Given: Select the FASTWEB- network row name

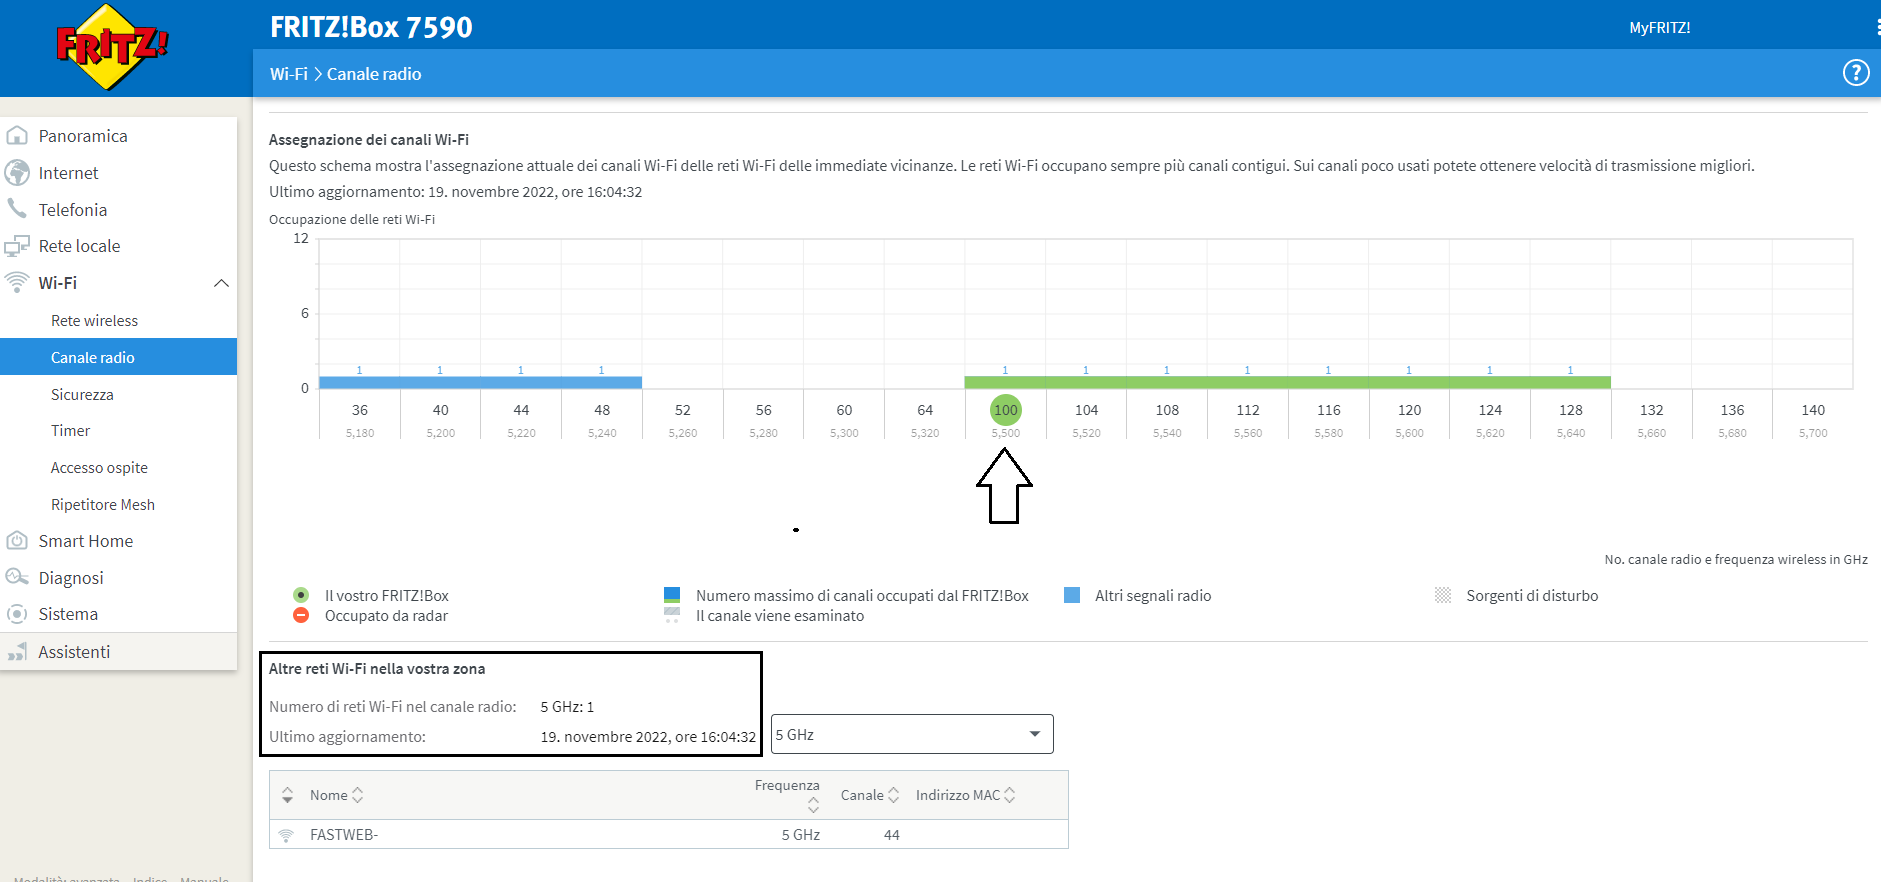Looking at the screenshot, I should (x=344, y=835).
